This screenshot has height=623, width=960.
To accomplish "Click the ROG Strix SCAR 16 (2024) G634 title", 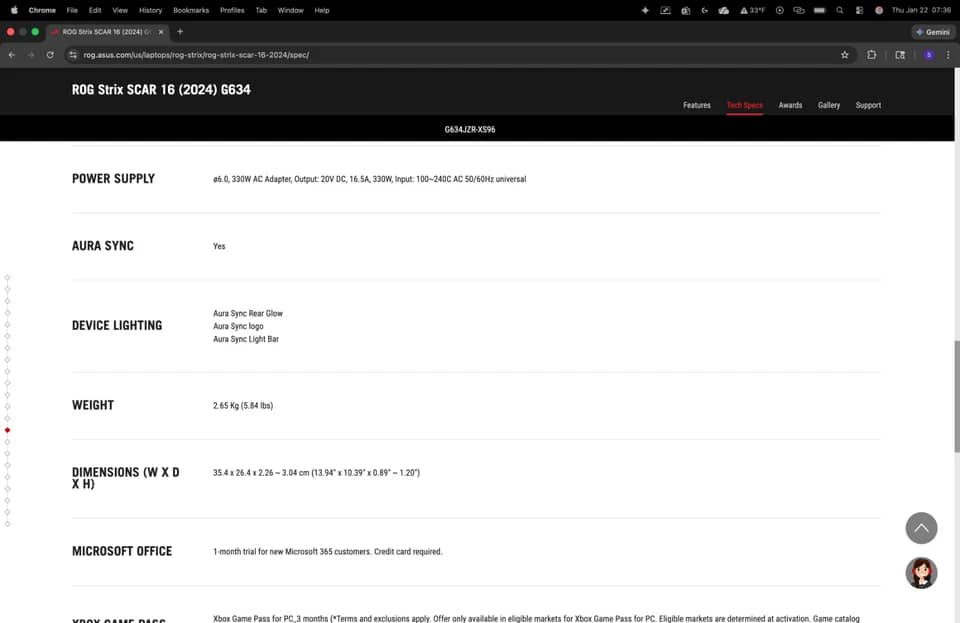I will point(161,89).
